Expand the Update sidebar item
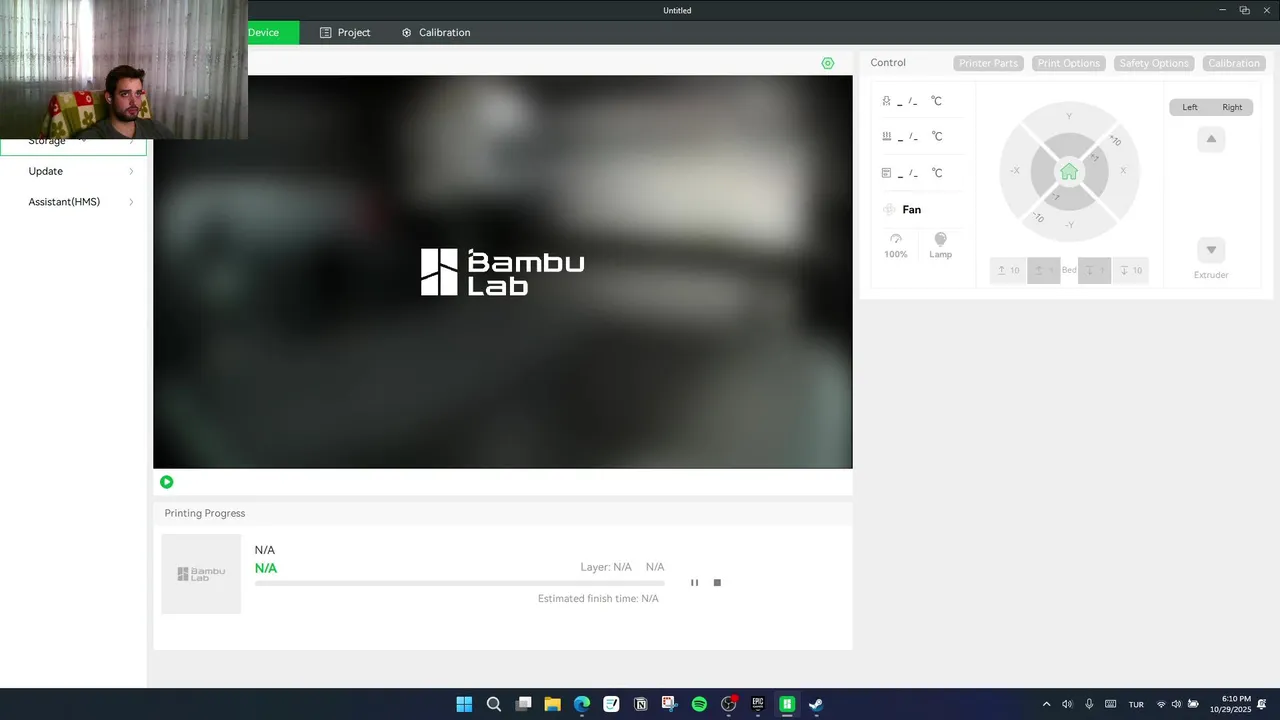The width and height of the screenshot is (1280, 720). [x=74, y=171]
